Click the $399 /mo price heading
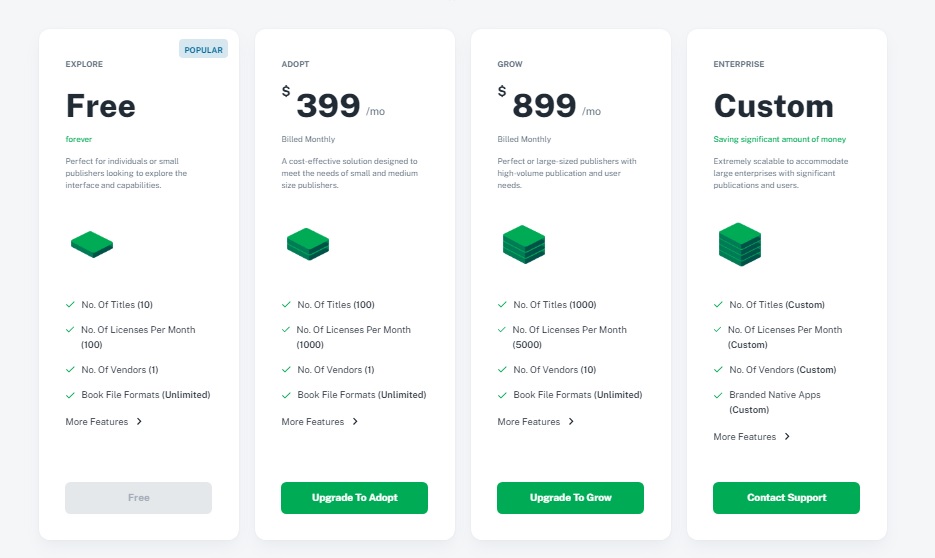The height and width of the screenshot is (558, 935). [333, 104]
